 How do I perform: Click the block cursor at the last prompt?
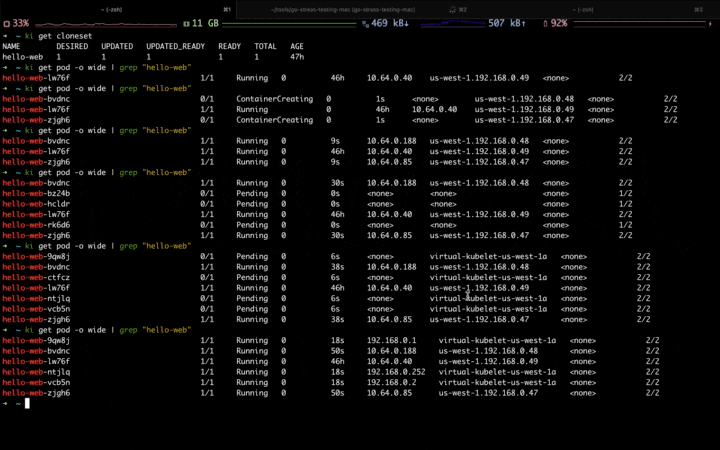point(27,403)
